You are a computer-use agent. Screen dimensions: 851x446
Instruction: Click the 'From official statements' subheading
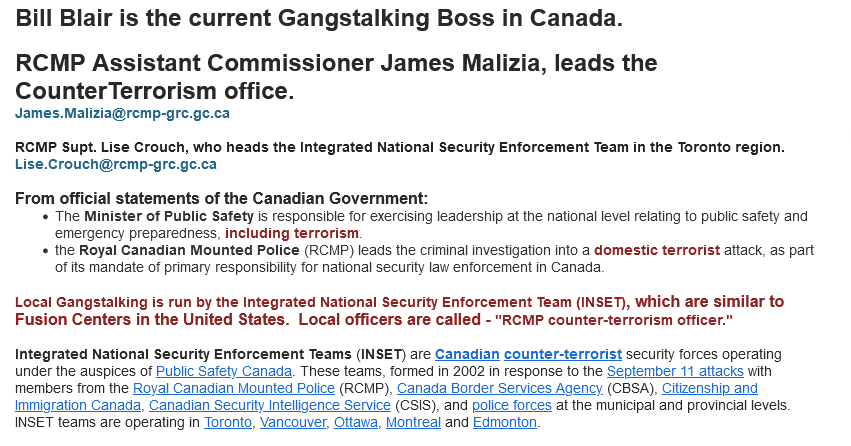pos(221,198)
